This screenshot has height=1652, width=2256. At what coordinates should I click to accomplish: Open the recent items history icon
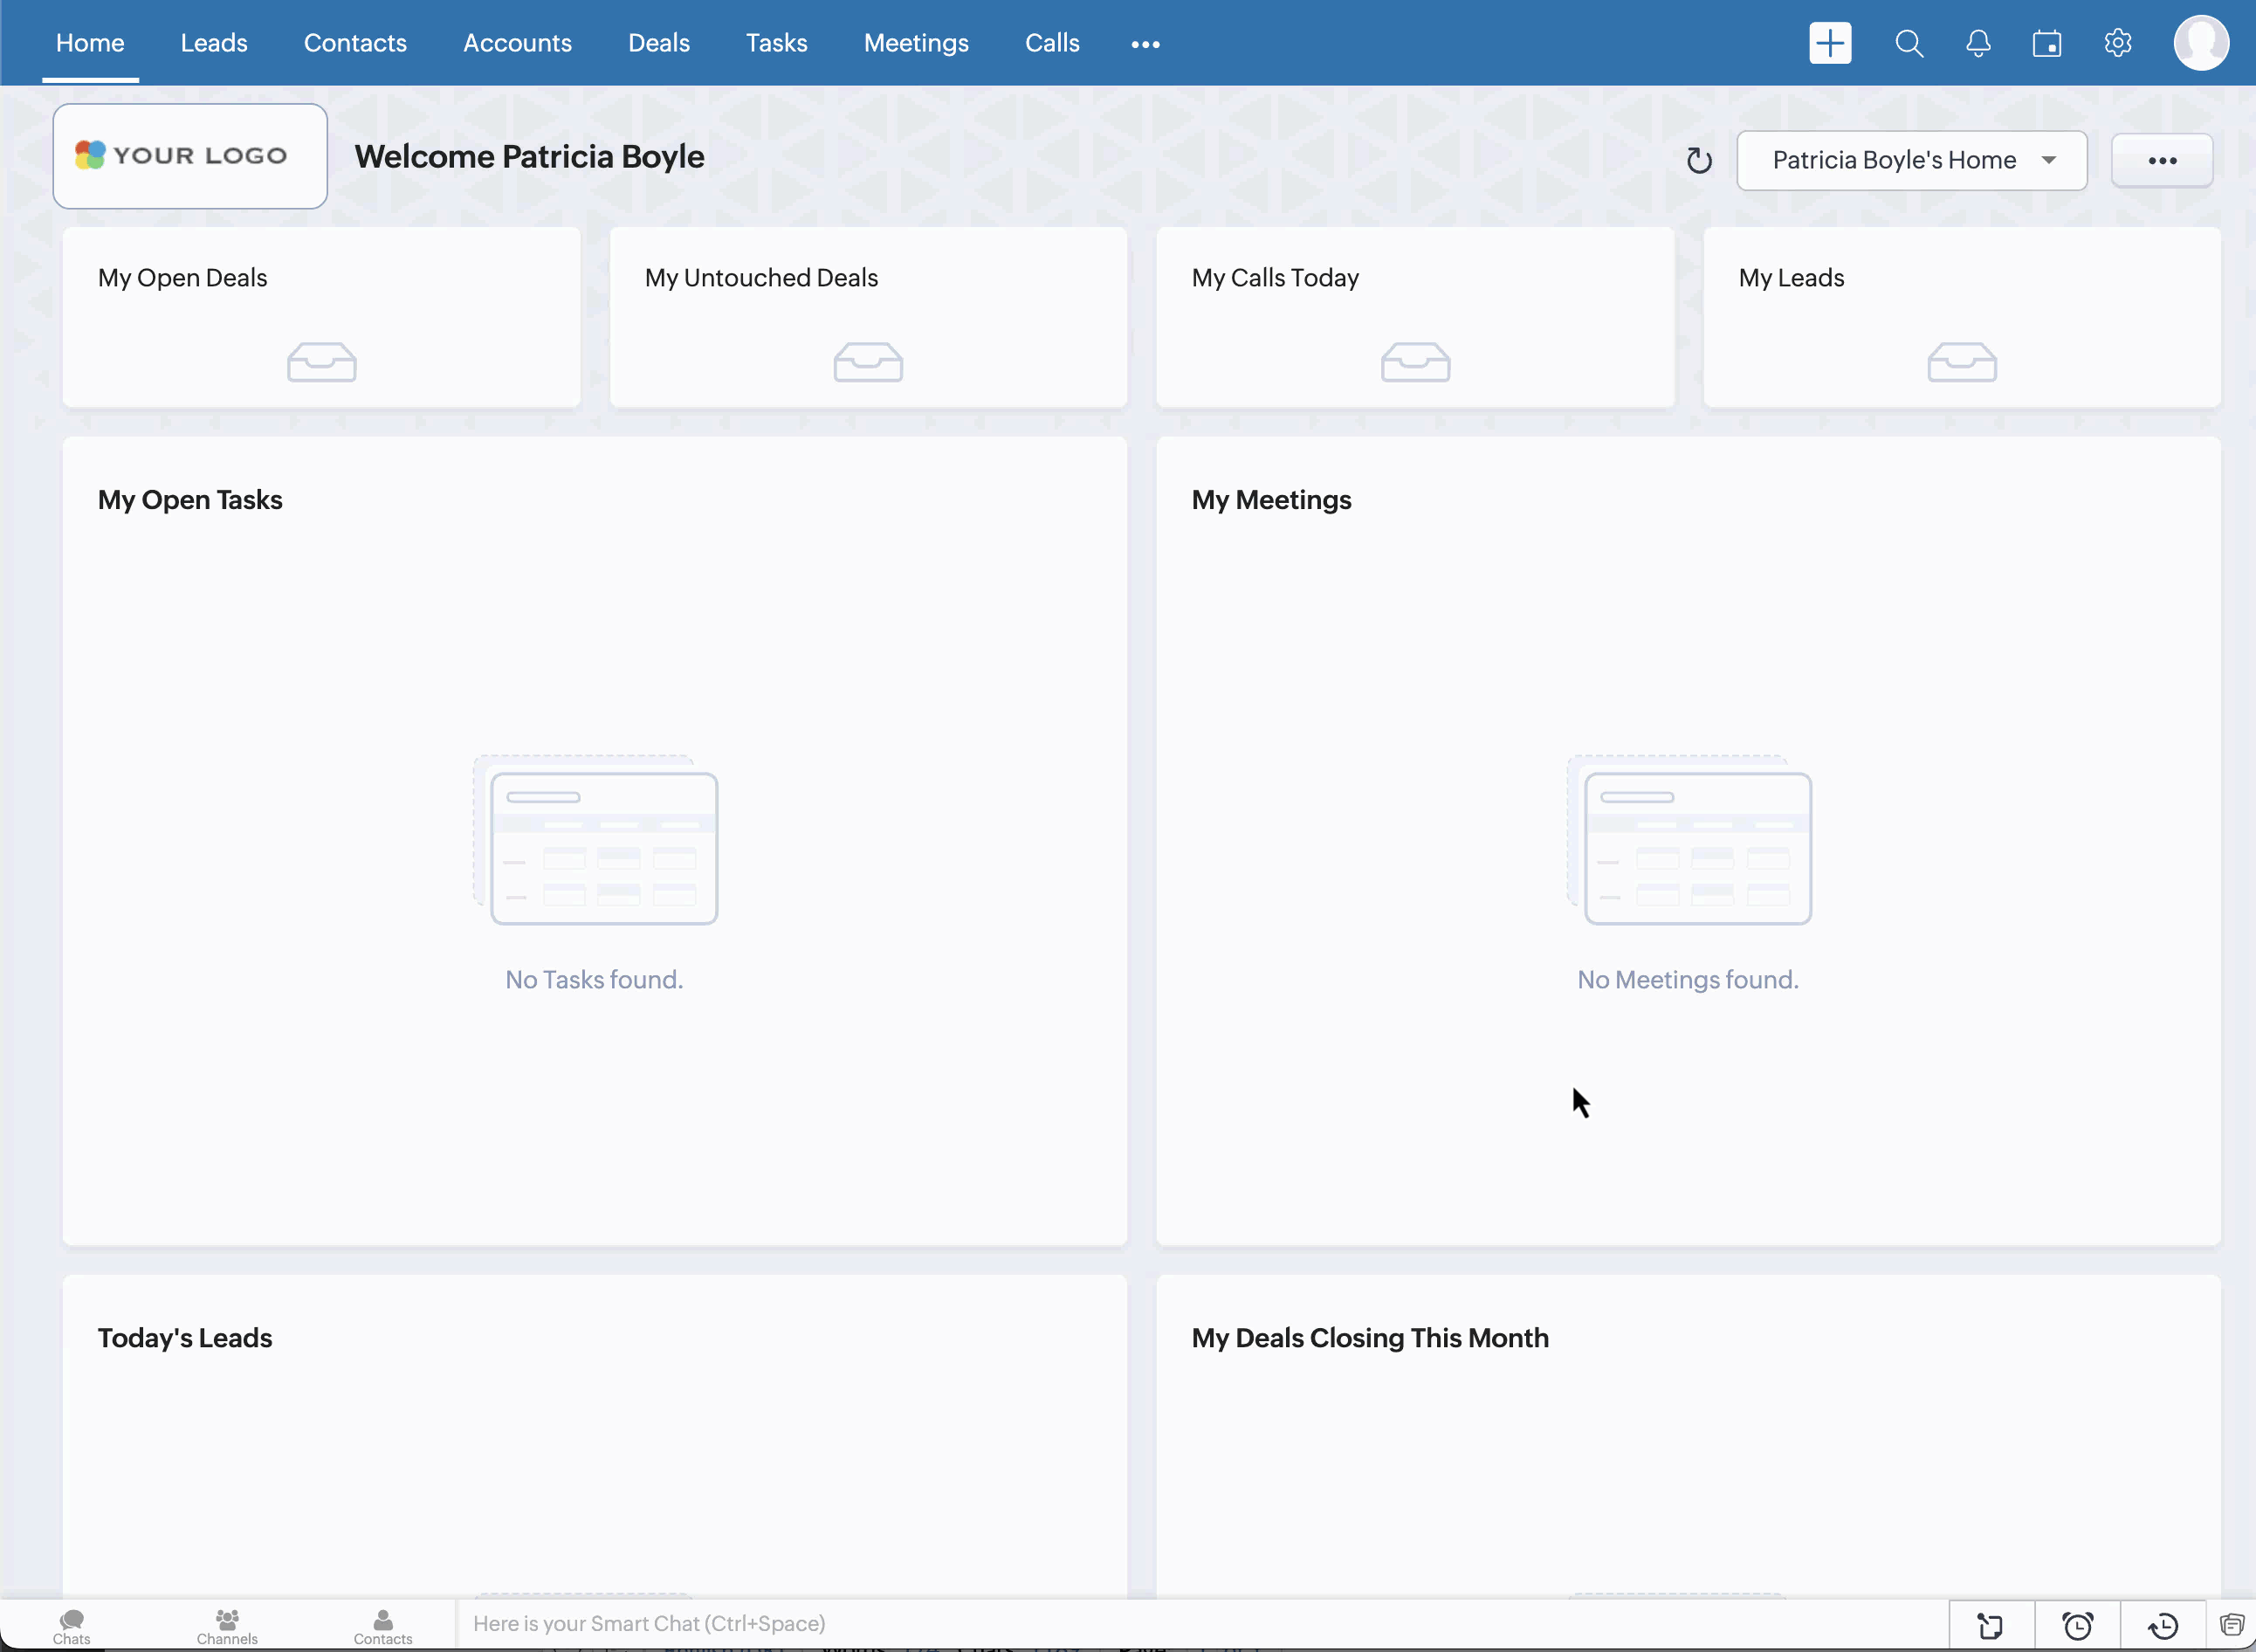(x=2163, y=1625)
